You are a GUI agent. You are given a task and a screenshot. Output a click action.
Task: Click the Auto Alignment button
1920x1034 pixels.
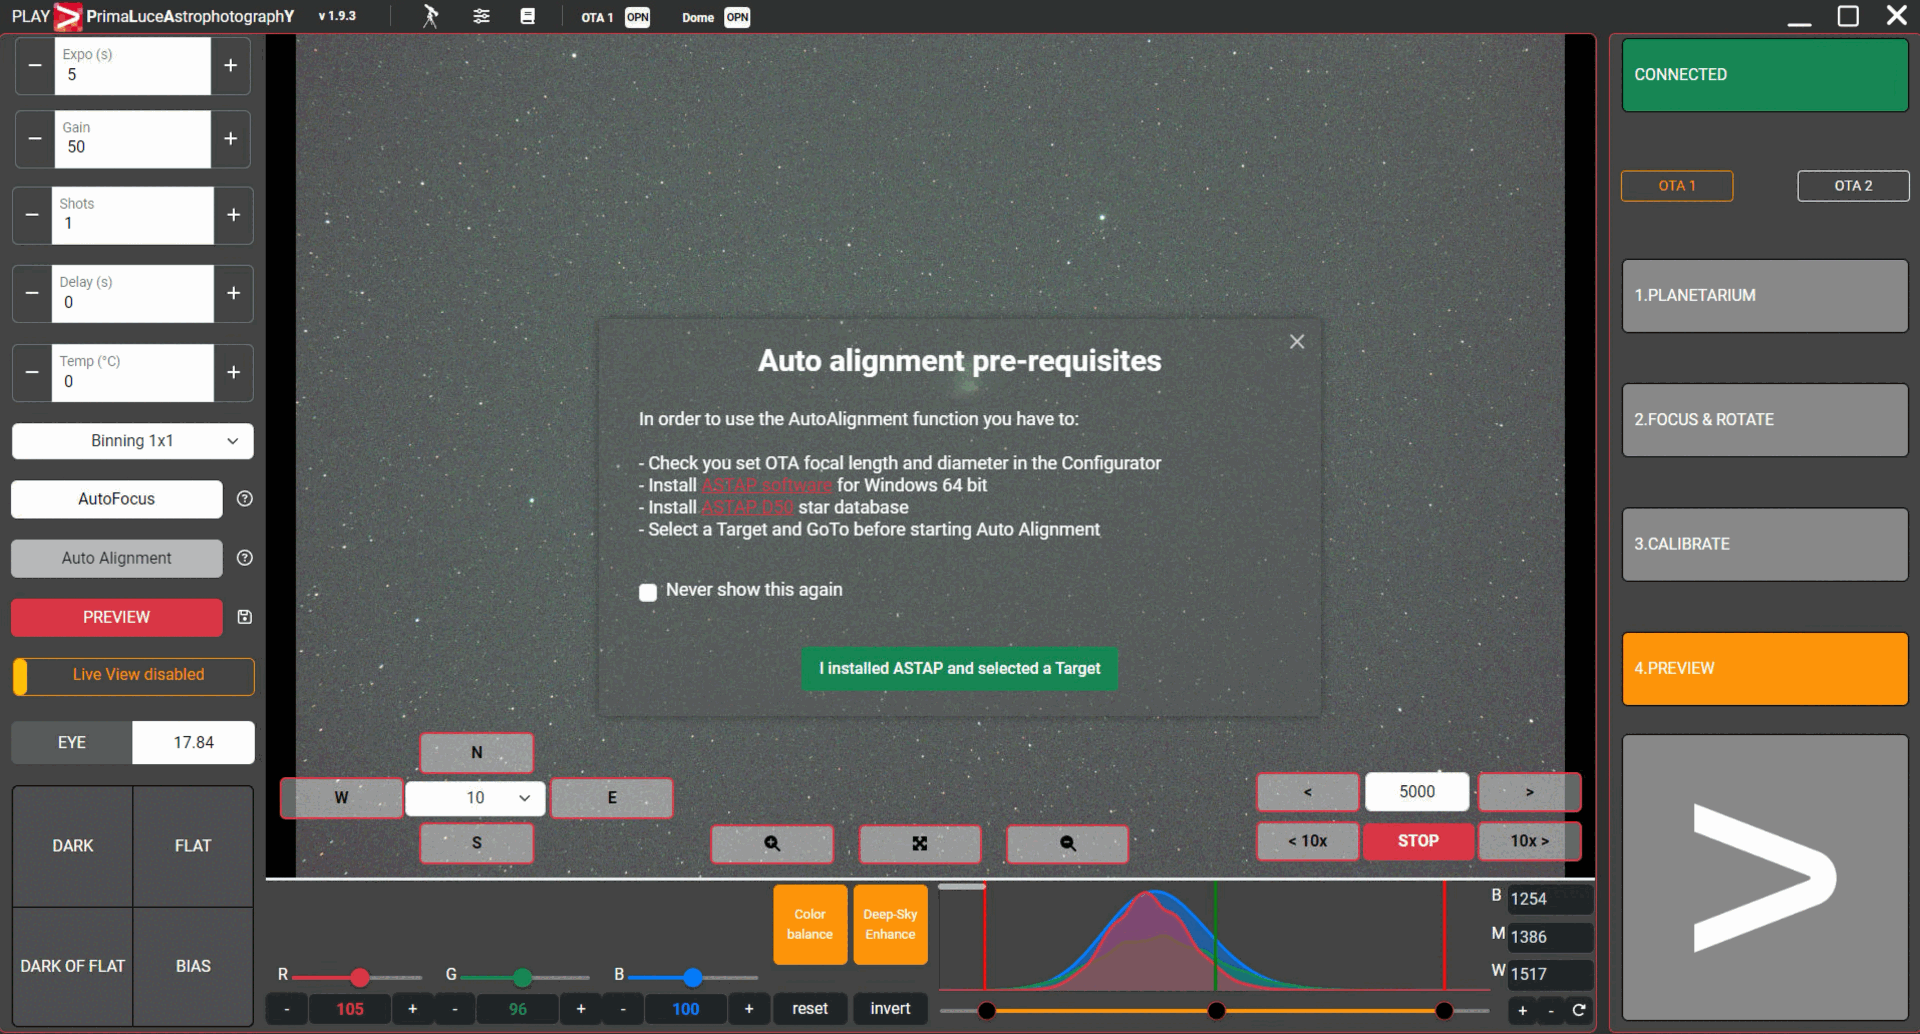click(117, 558)
